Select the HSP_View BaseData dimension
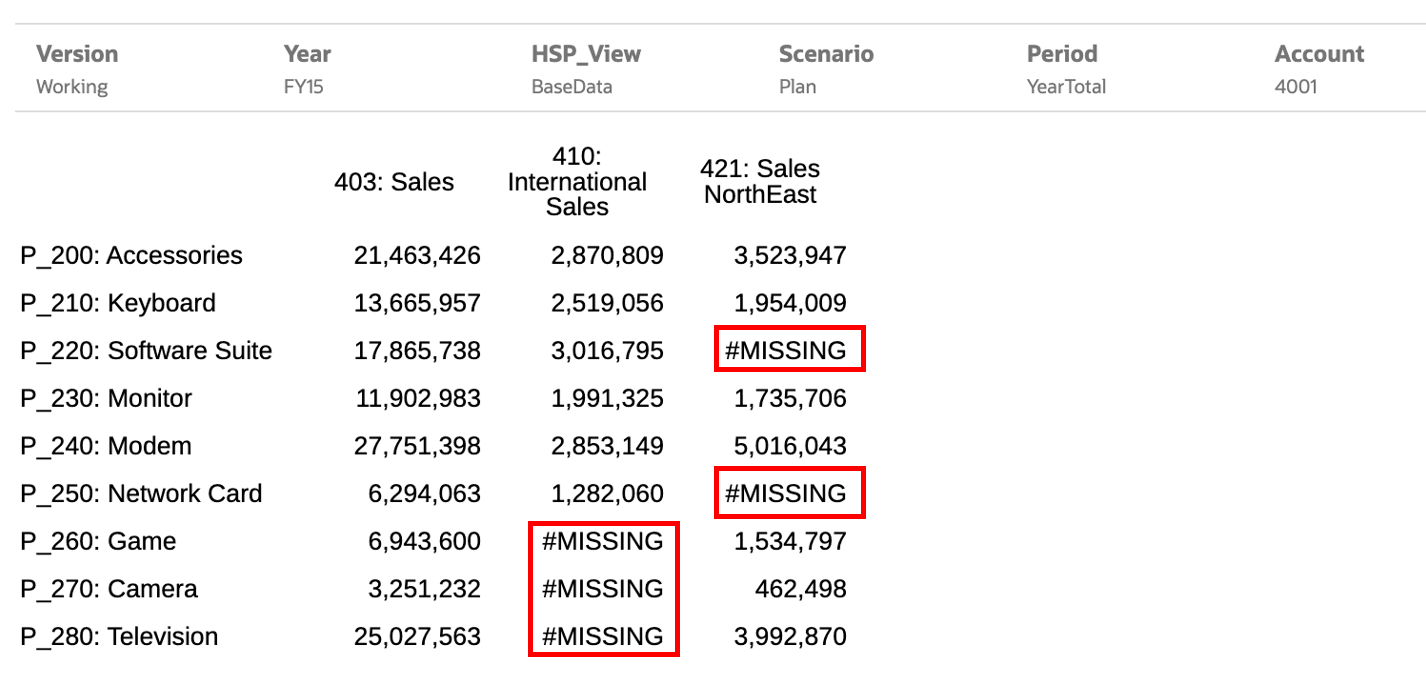Image resolution: width=1426 pixels, height=685 pixels. [586, 69]
